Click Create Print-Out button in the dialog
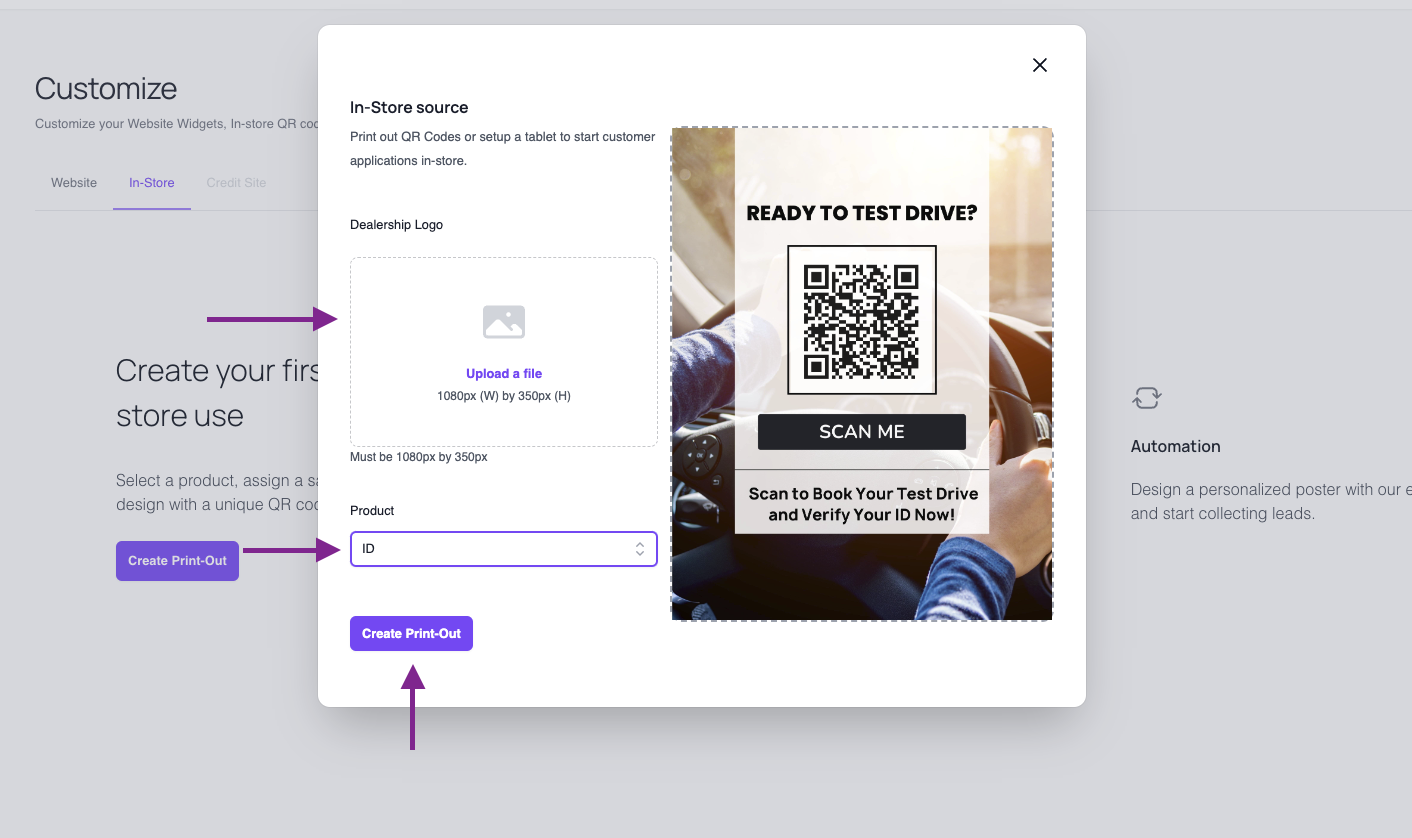This screenshot has height=838, width=1412. click(411, 634)
